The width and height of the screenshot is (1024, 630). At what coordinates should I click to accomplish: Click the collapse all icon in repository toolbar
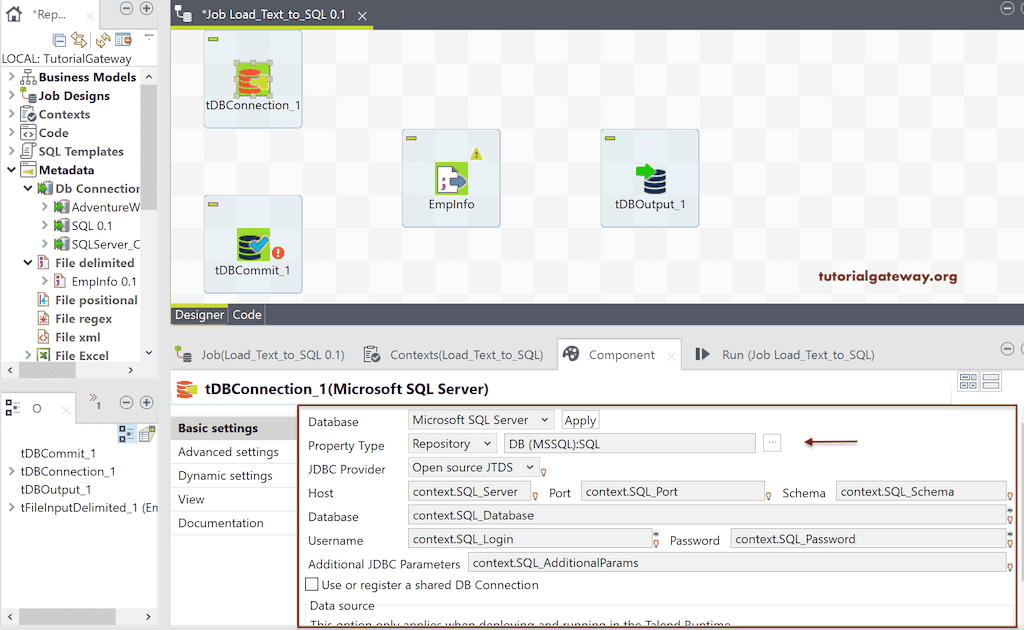click(59, 40)
